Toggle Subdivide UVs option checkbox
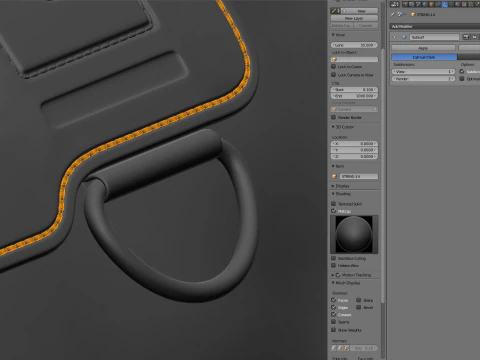Image resolution: width=480 pixels, height=360 pixels. (462, 71)
